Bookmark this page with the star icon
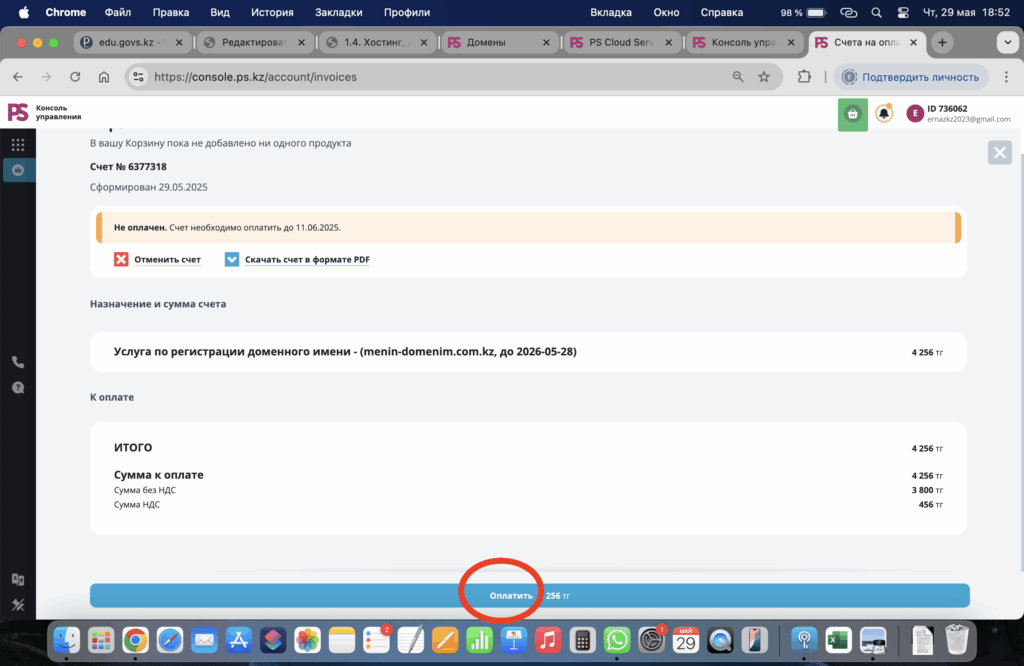Image resolution: width=1024 pixels, height=666 pixels. point(764,77)
